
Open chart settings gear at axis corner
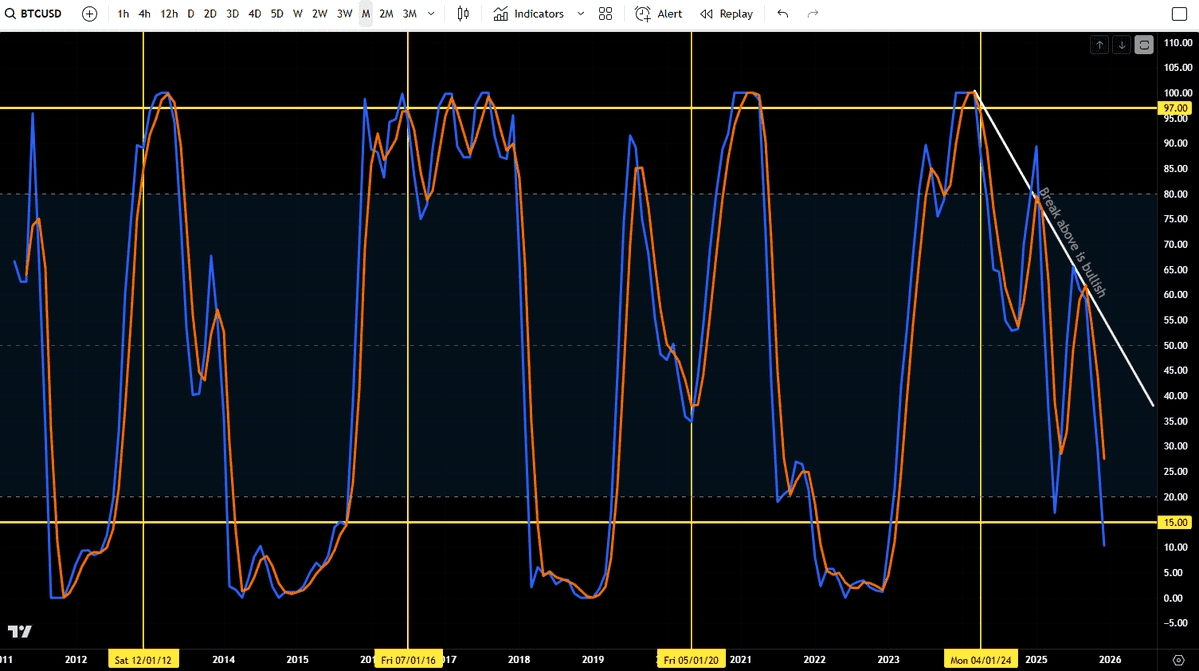(x=1178, y=660)
